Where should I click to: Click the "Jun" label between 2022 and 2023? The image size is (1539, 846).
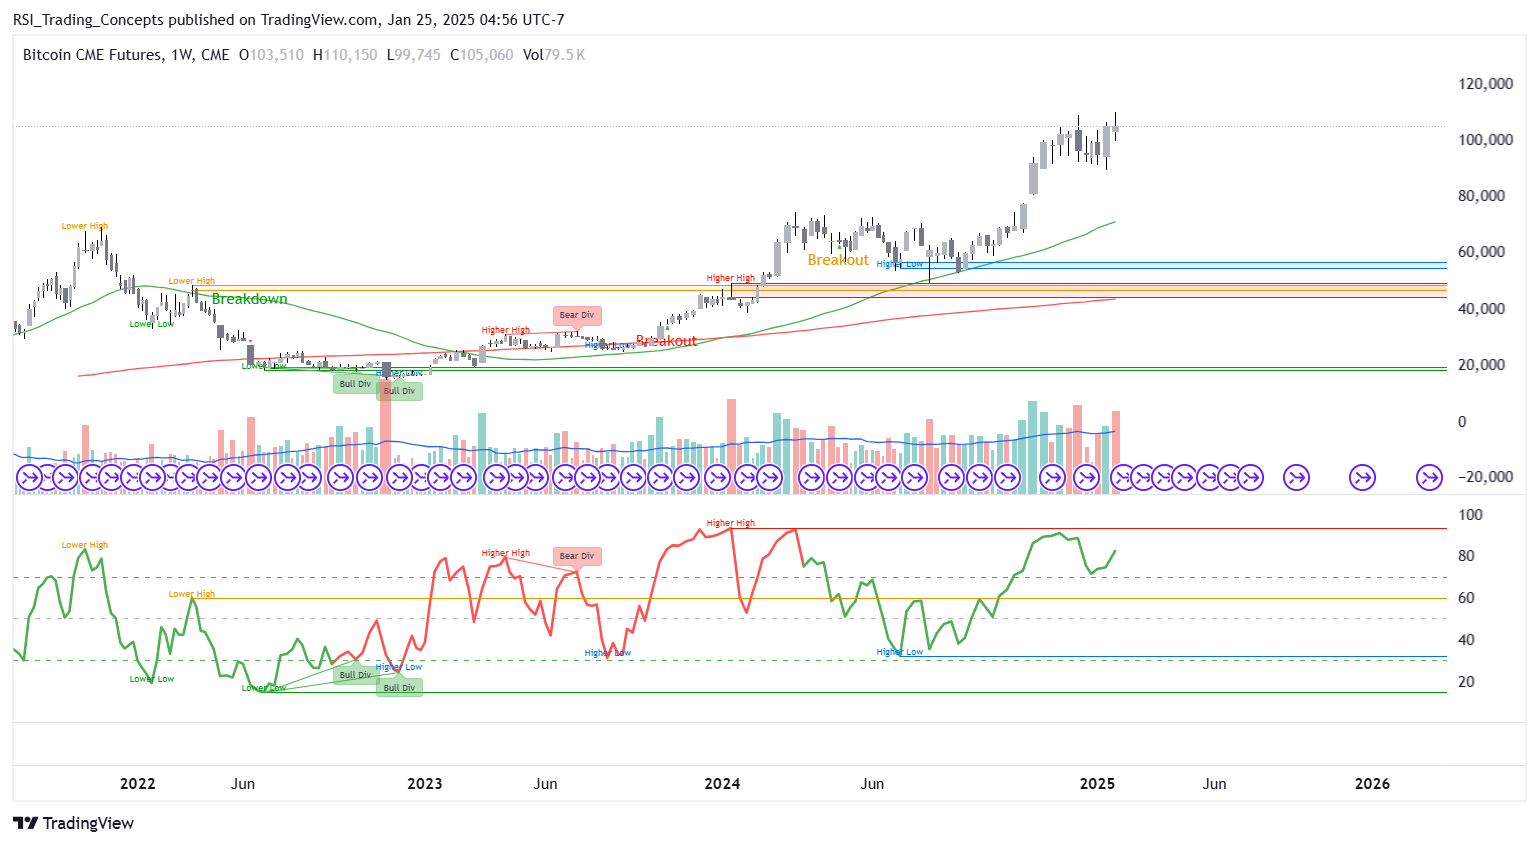pyautogui.click(x=243, y=784)
